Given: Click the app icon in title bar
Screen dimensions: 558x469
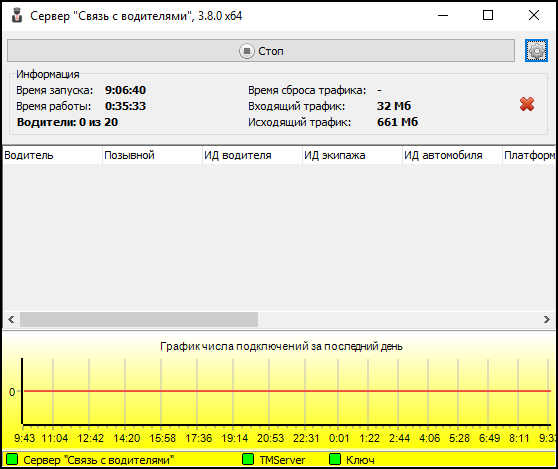Looking at the screenshot, I should tap(16, 16).
